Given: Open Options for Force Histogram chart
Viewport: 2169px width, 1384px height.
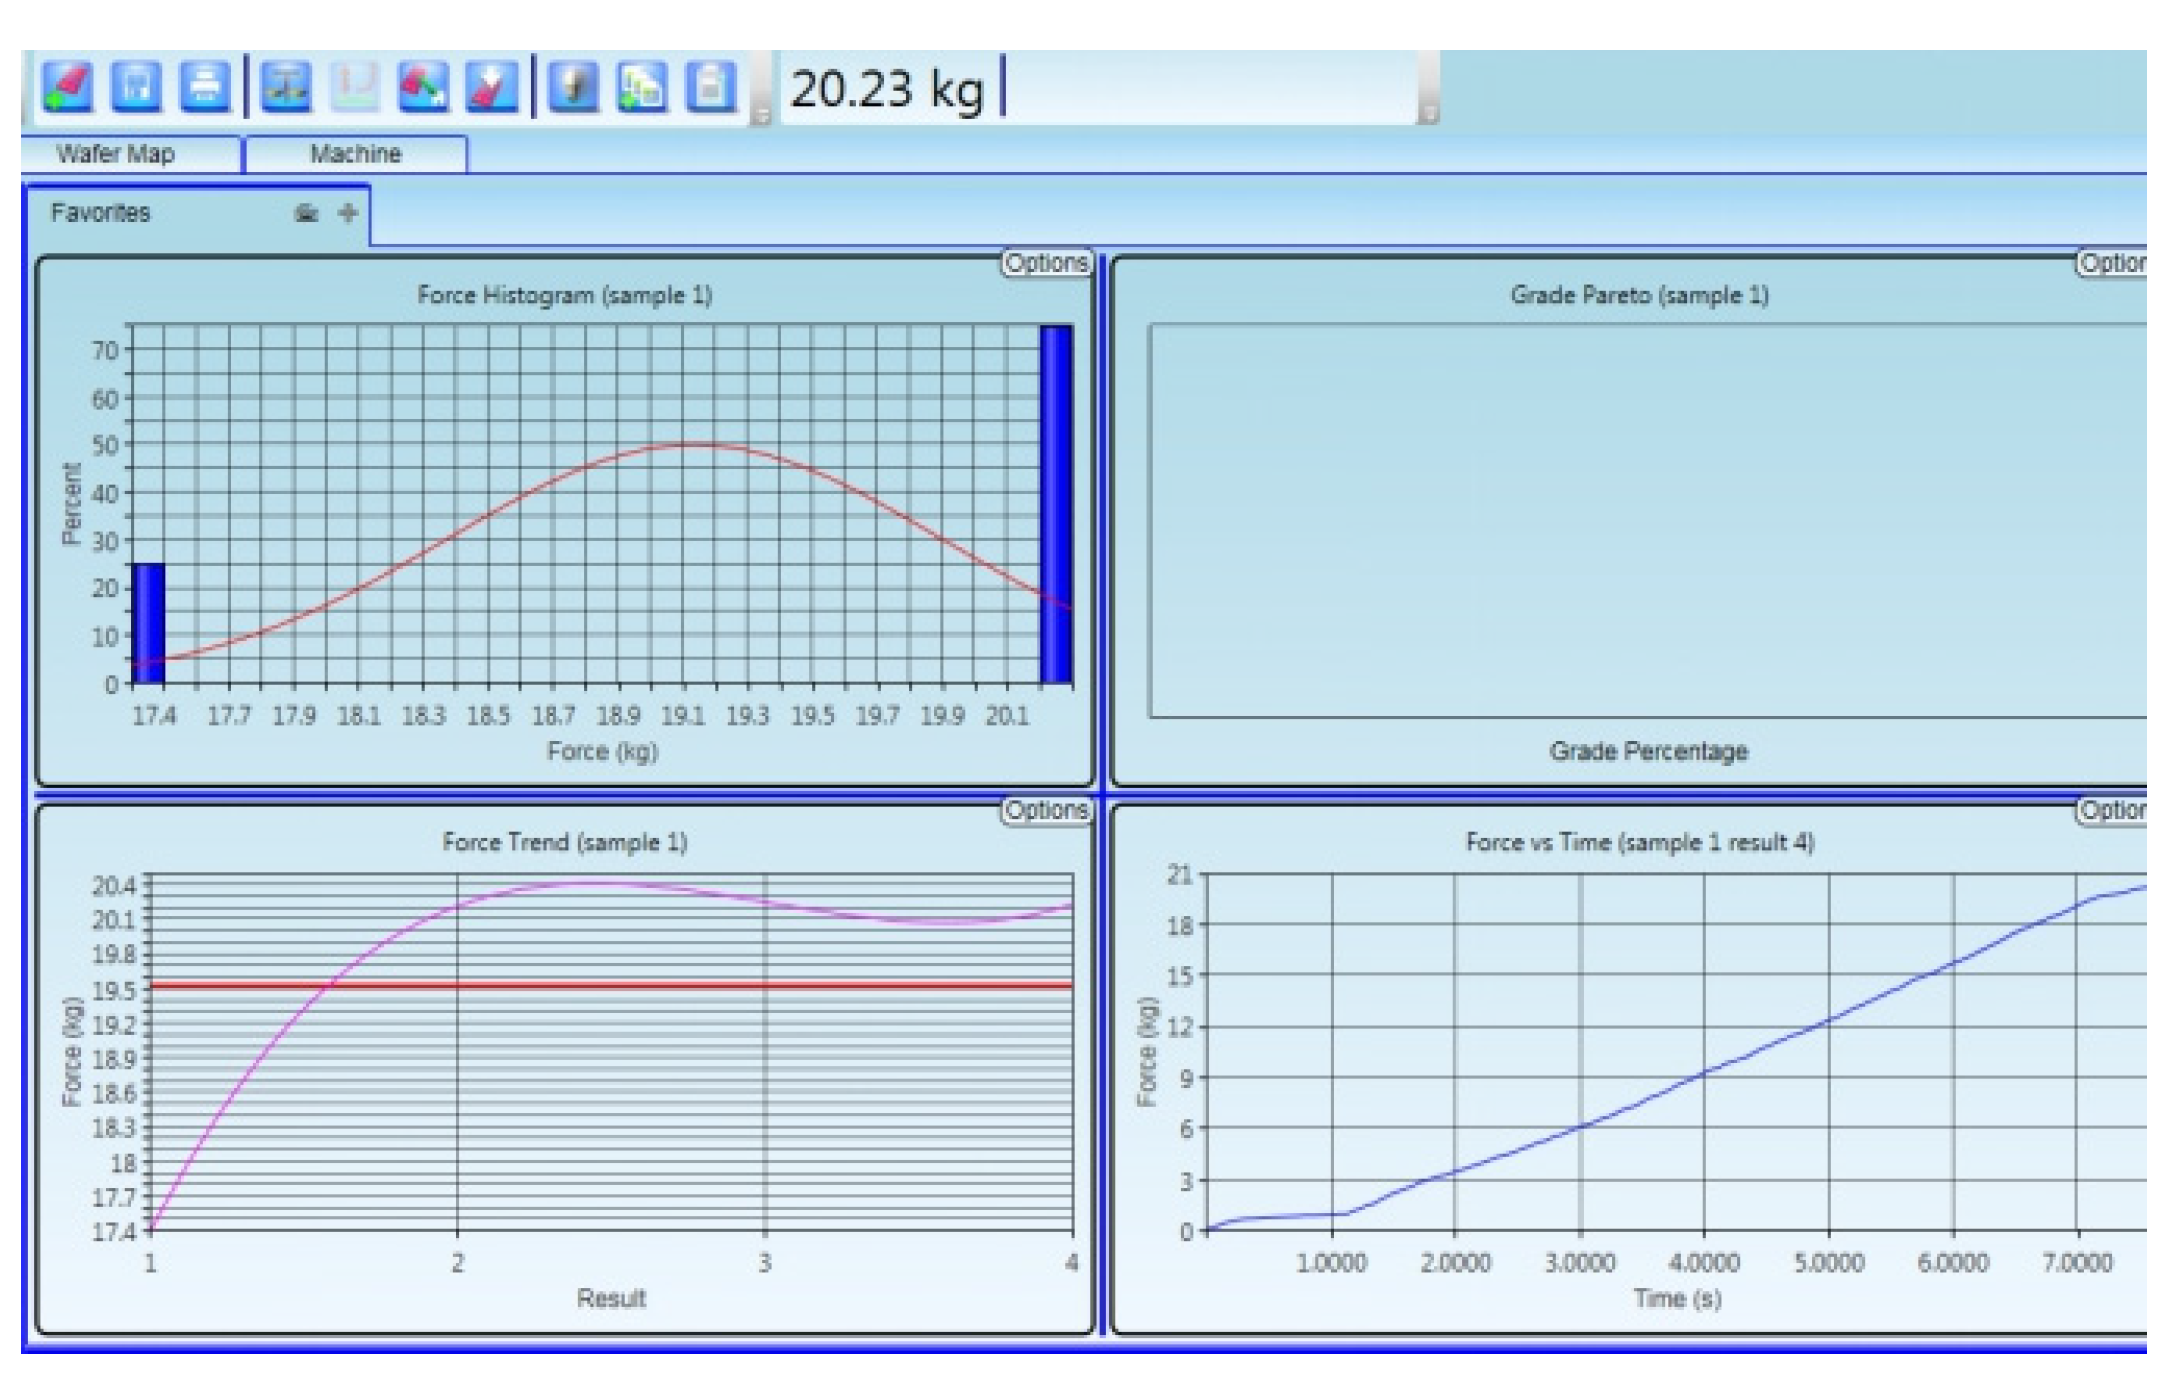Looking at the screenshot, I should [x=1046, y=263].
